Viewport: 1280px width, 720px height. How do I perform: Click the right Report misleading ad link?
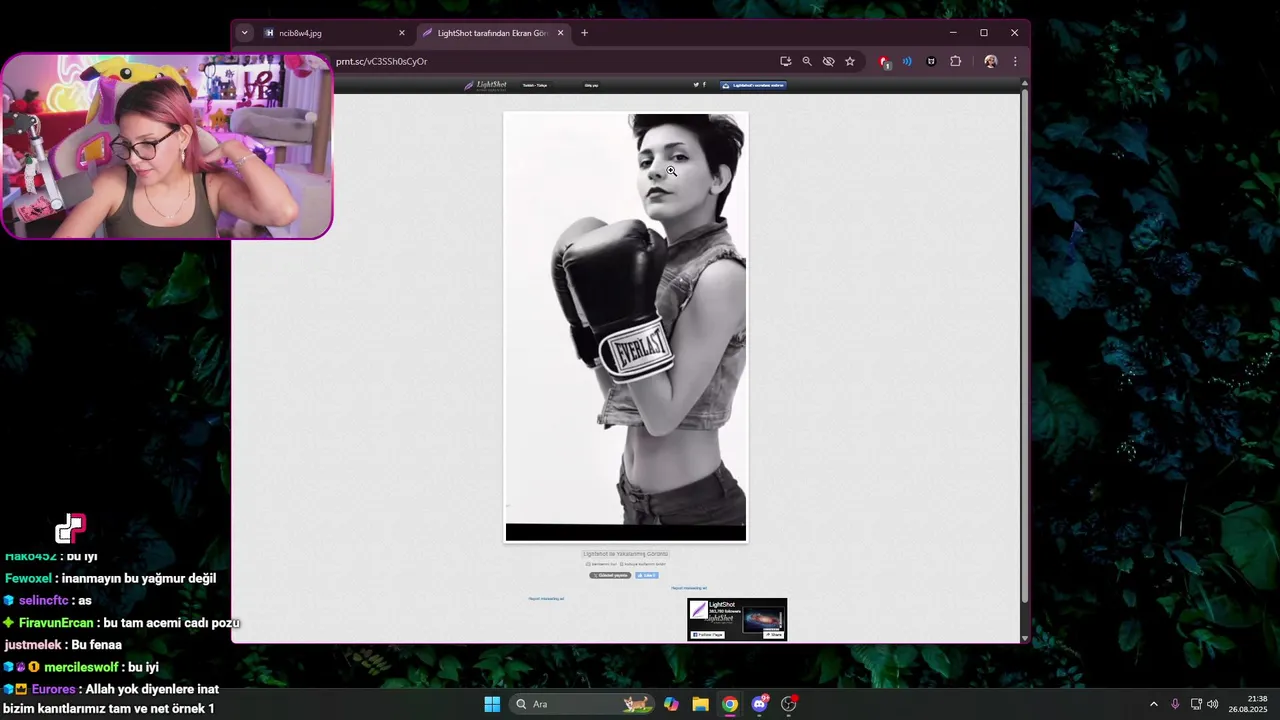[x=689, y=588]
